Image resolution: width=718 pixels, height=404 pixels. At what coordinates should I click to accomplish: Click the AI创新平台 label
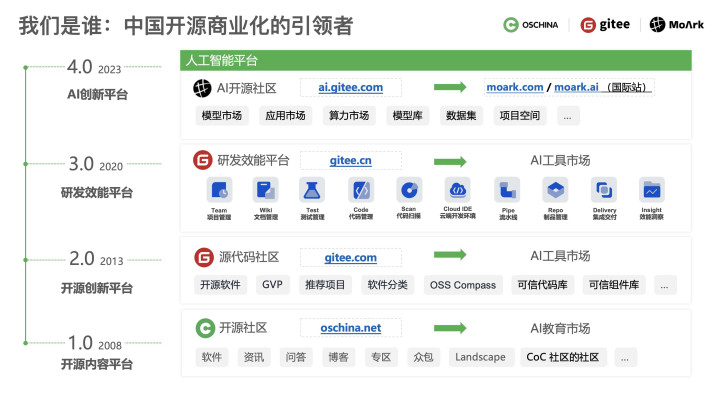[x=97, y=94]
